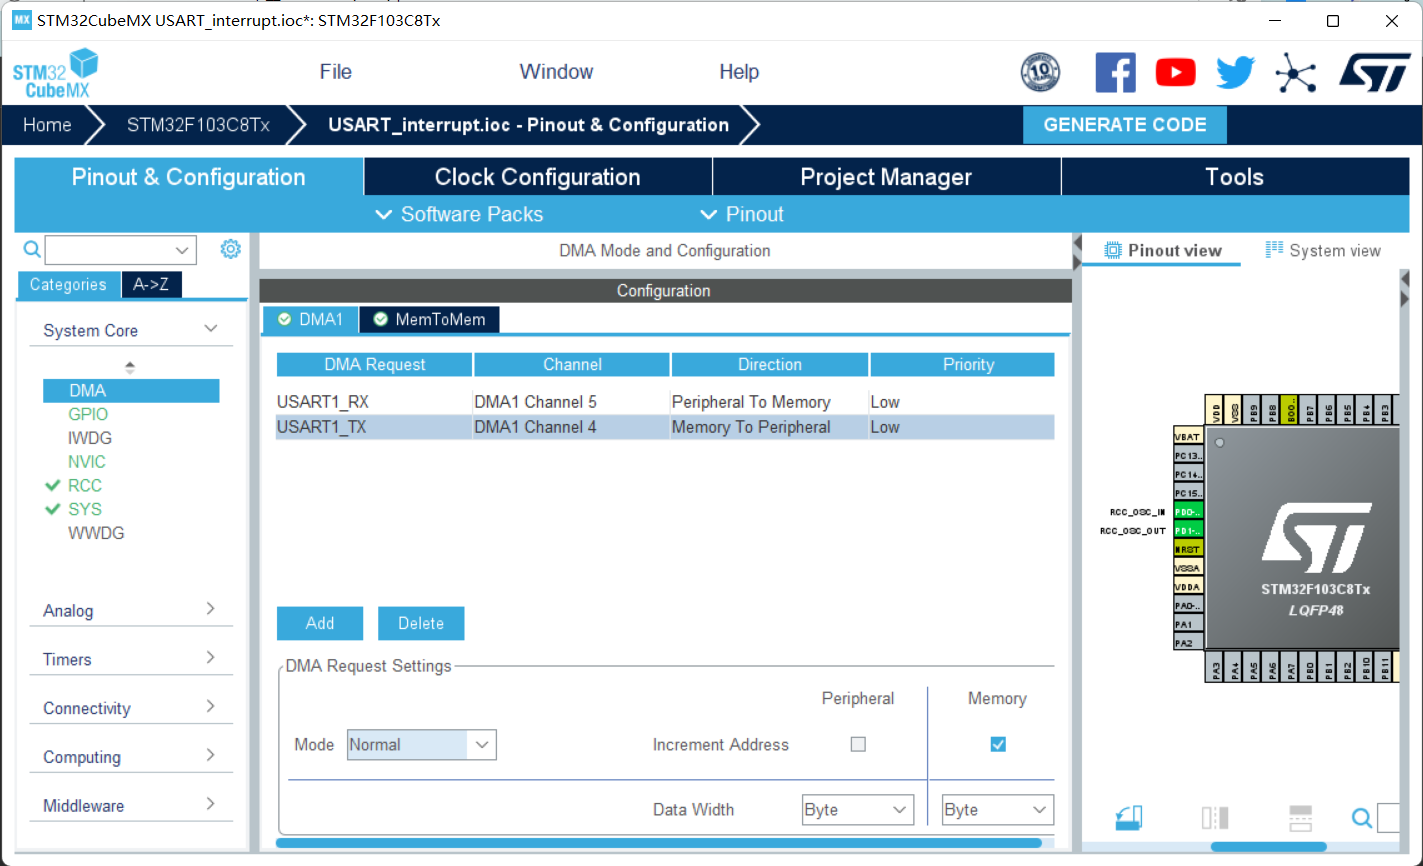Screen dimensions: 1423x866
Task: Open the Mode dropdown showing Normal
Action: pos(422,745)
